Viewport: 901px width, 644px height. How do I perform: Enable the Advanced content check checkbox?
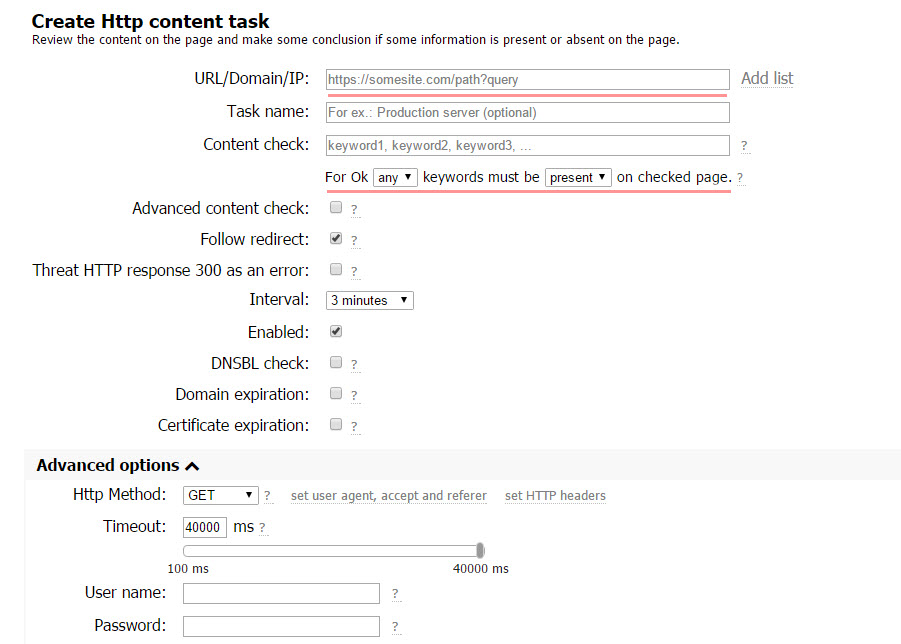336,207
